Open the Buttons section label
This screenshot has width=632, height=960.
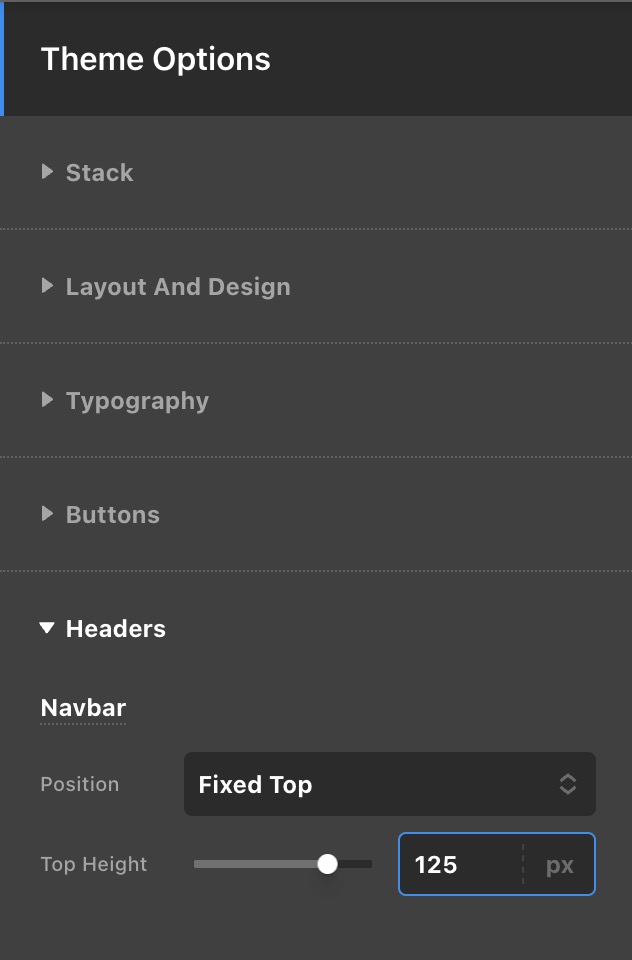click(x=112, y=515)
